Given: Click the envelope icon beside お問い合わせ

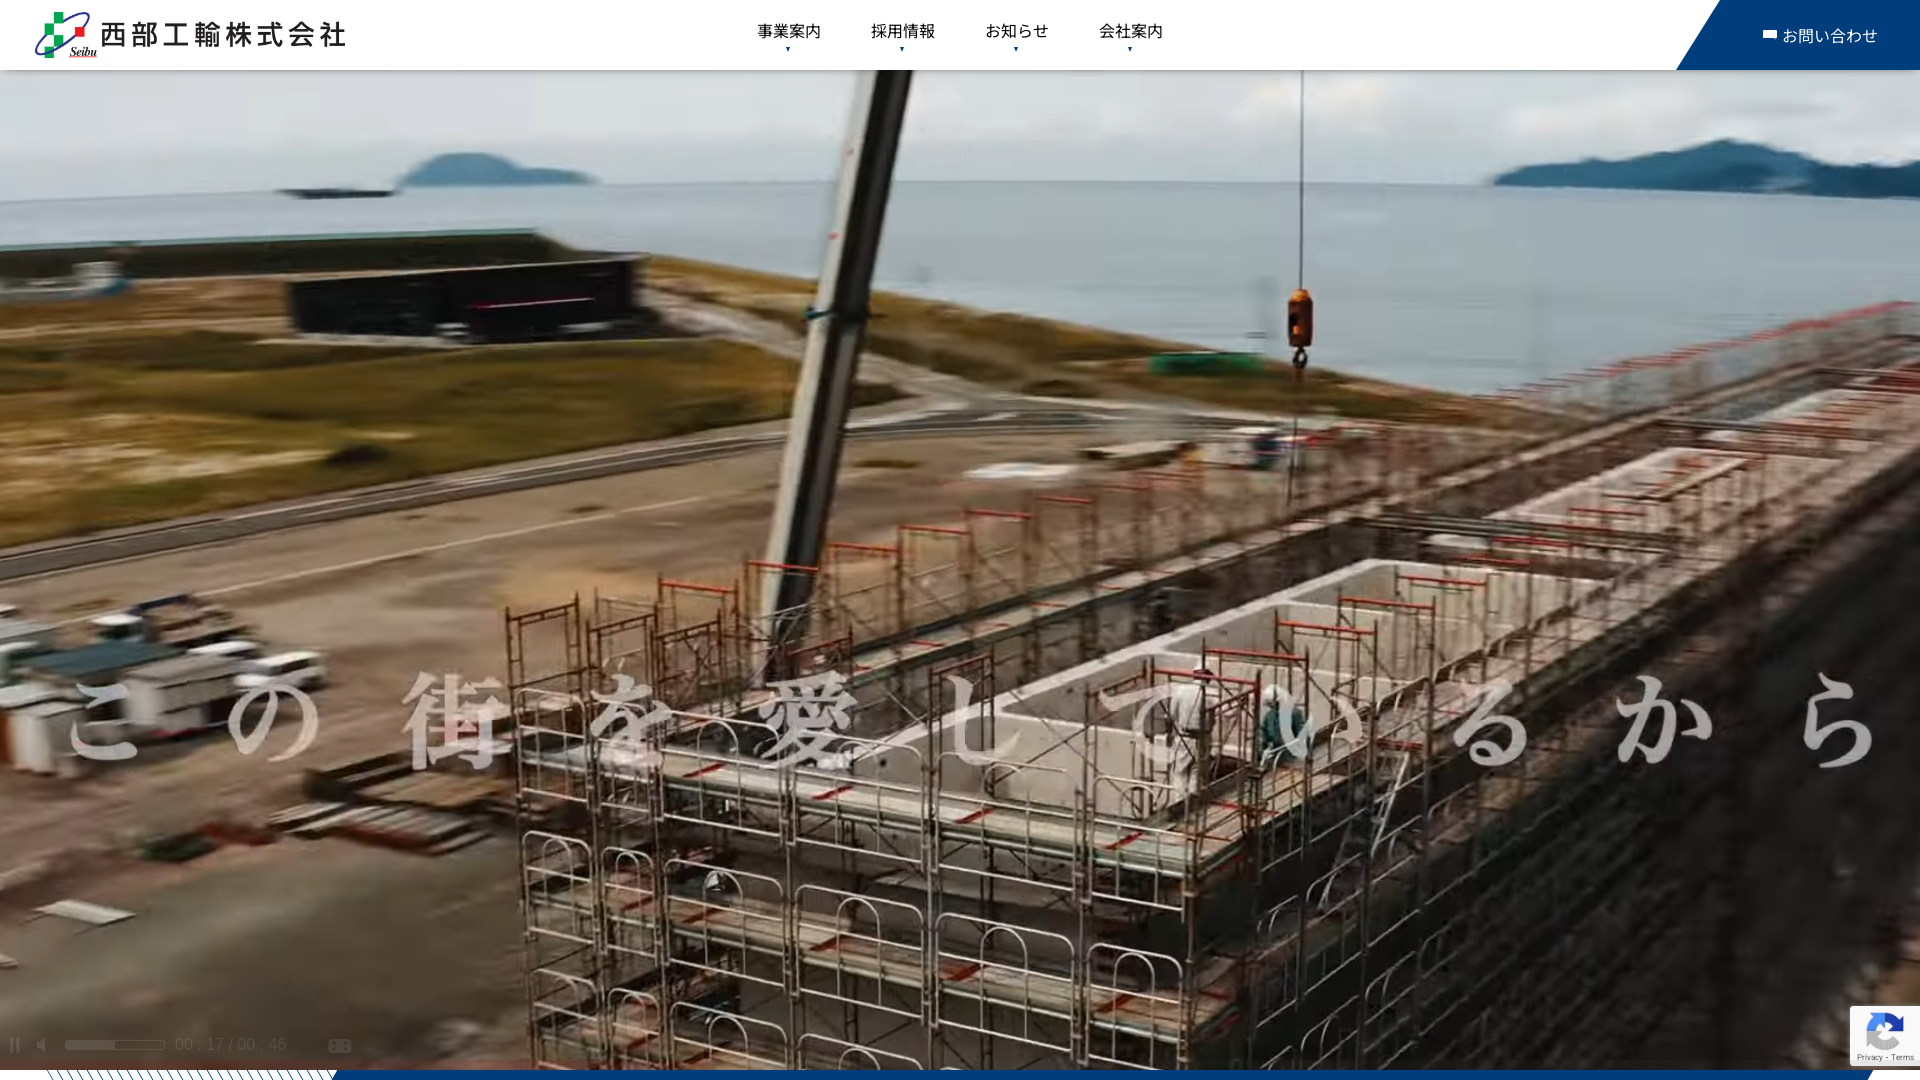Looking at the screenshot, I should [1768, 34].
